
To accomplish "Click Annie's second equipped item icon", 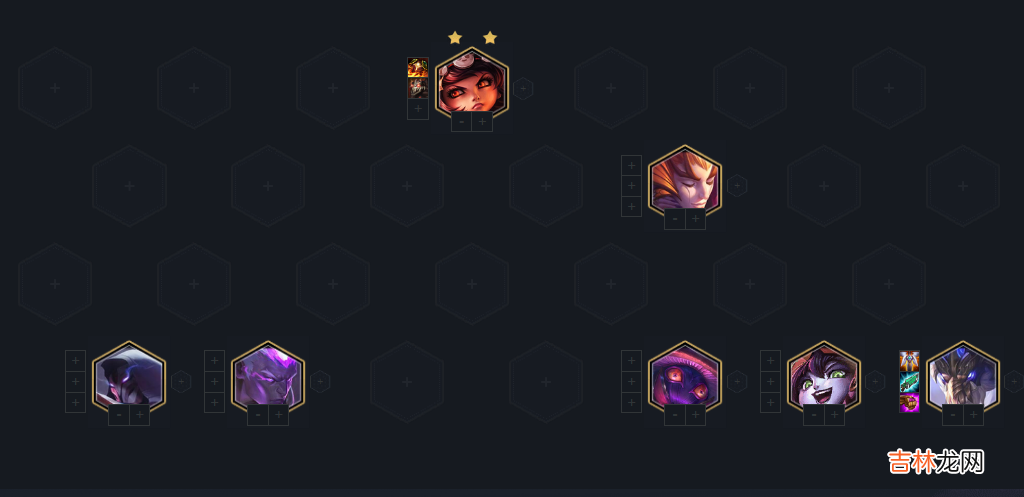I will click(418, 88).
